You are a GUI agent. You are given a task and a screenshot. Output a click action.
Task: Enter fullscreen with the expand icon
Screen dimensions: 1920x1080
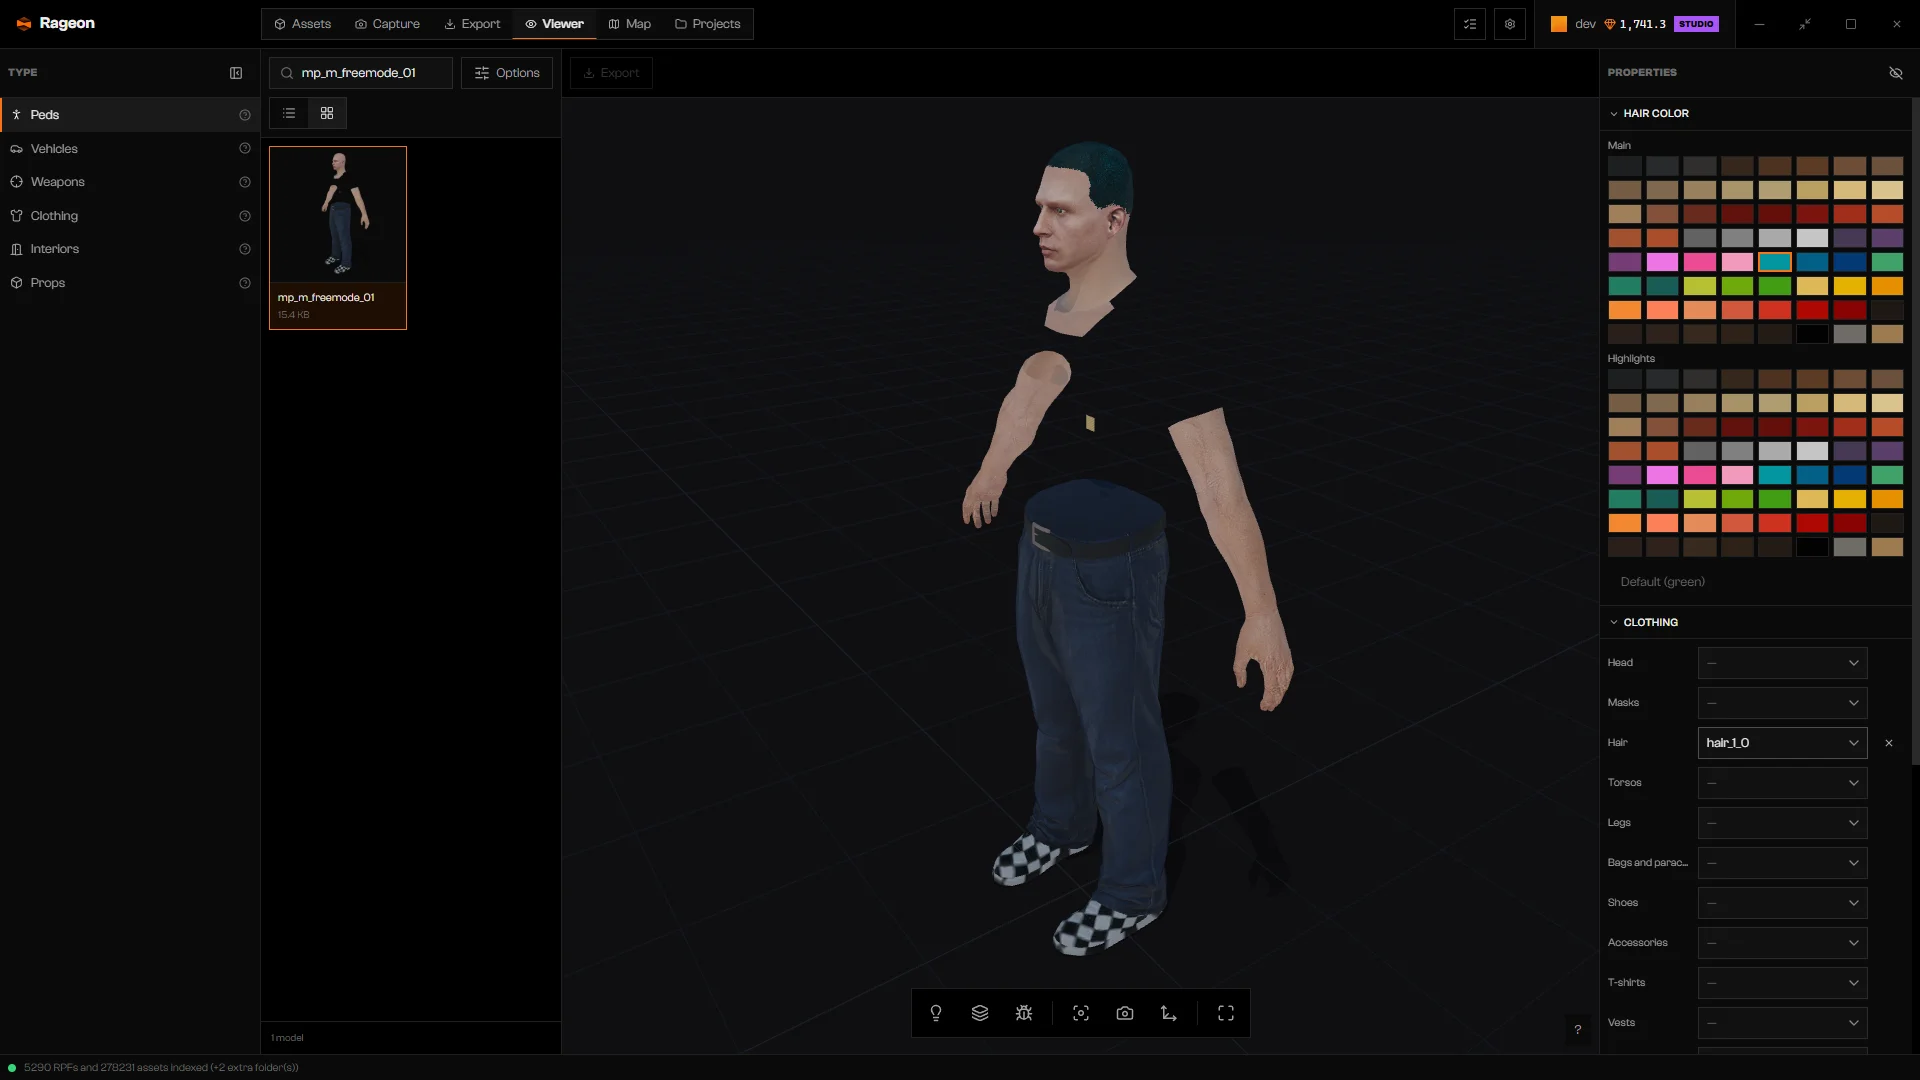1226,1013
